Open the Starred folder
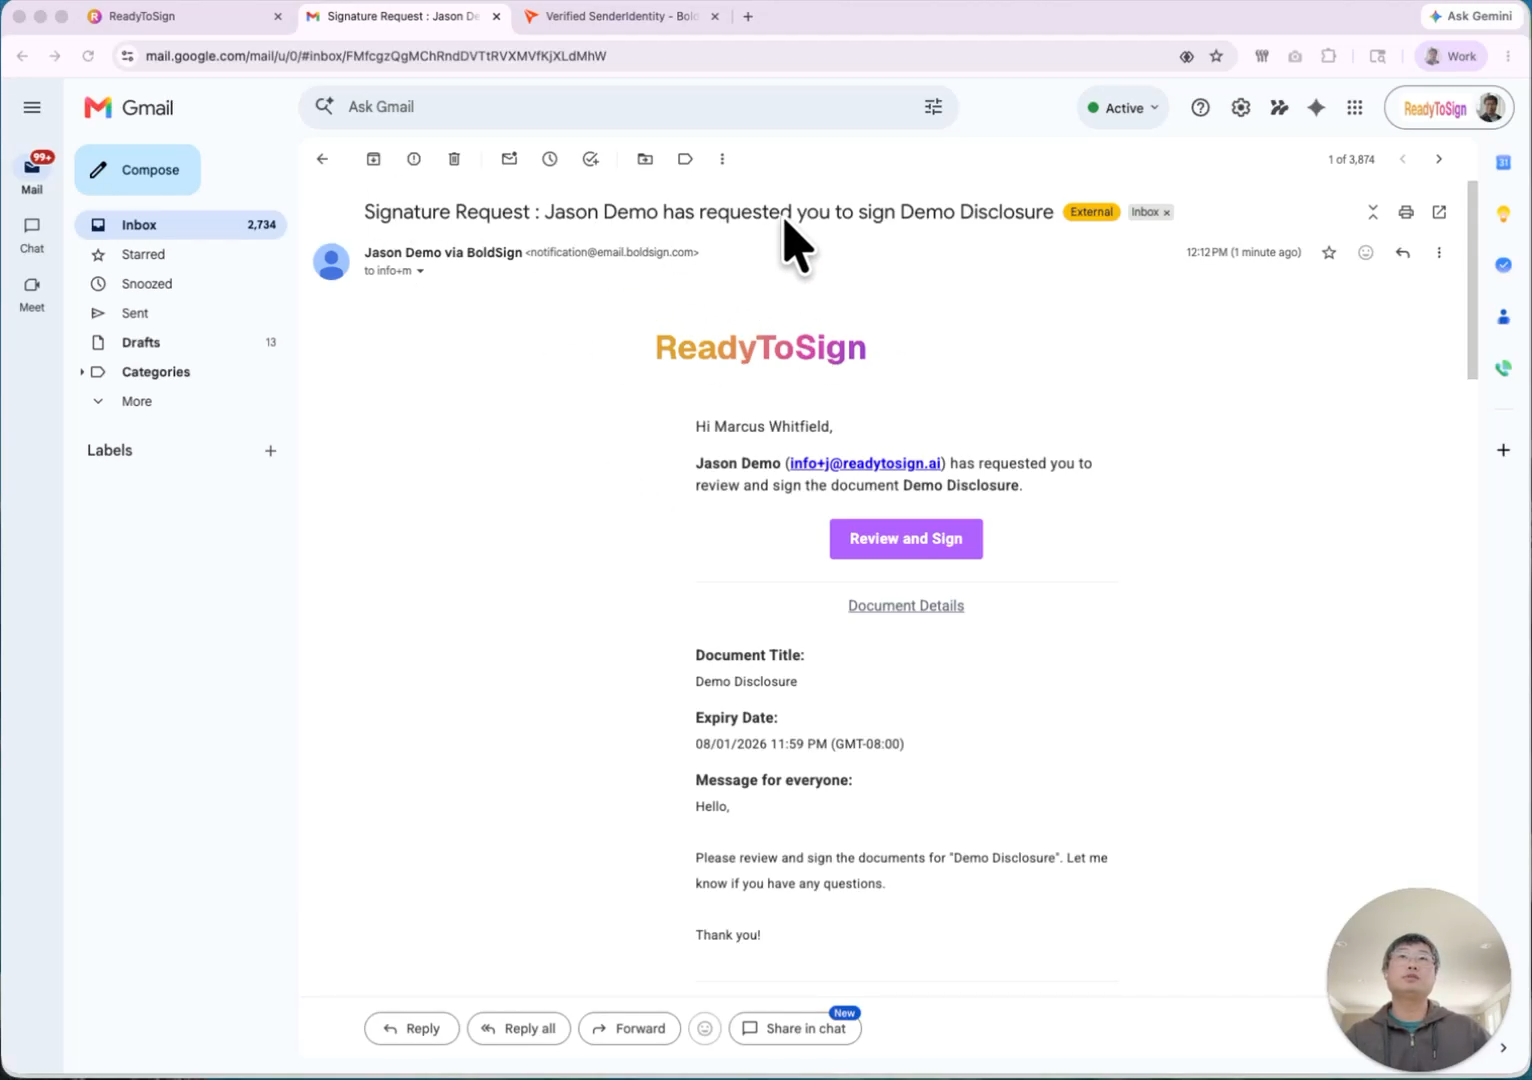 click(181, 254)
